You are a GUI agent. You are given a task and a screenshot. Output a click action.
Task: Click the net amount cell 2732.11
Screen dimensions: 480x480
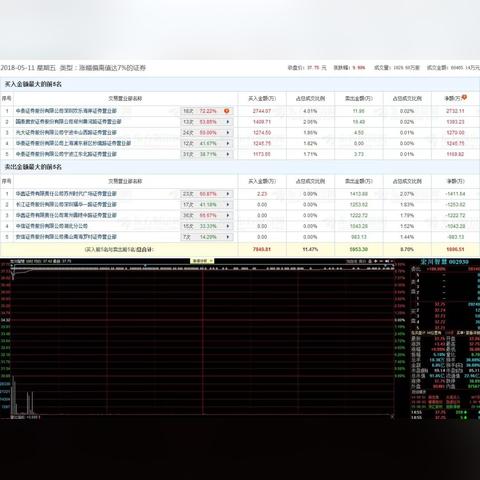[x=455, y=111]
